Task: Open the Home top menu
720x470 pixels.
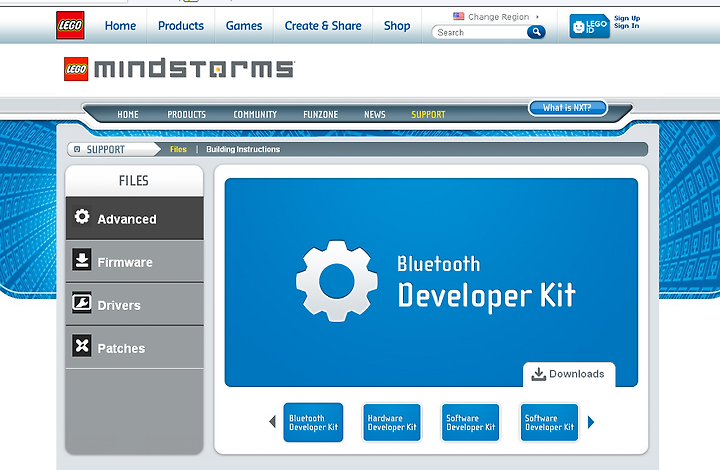Action: [x=120, y=26]
